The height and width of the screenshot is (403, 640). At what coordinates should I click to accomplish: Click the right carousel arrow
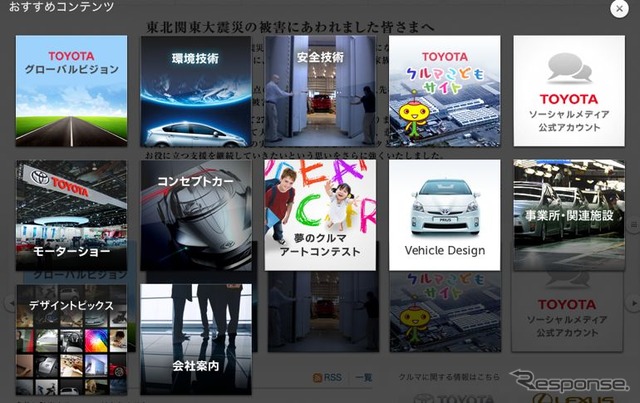pos(633,303)
